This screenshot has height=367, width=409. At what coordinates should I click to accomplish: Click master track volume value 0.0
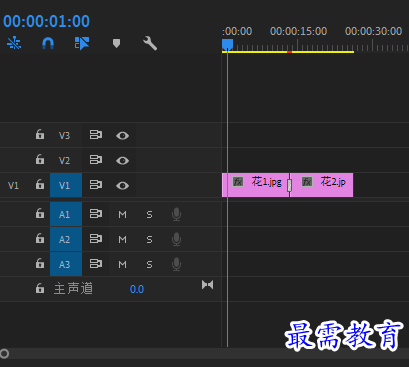(x=137, y=289)
